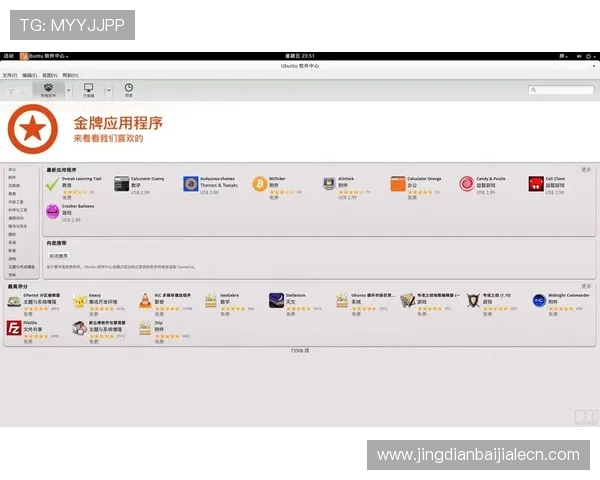Screen dimensions: 600x480
Task: Open the Stellarium app icon
Action: click(x=276, y=301)
